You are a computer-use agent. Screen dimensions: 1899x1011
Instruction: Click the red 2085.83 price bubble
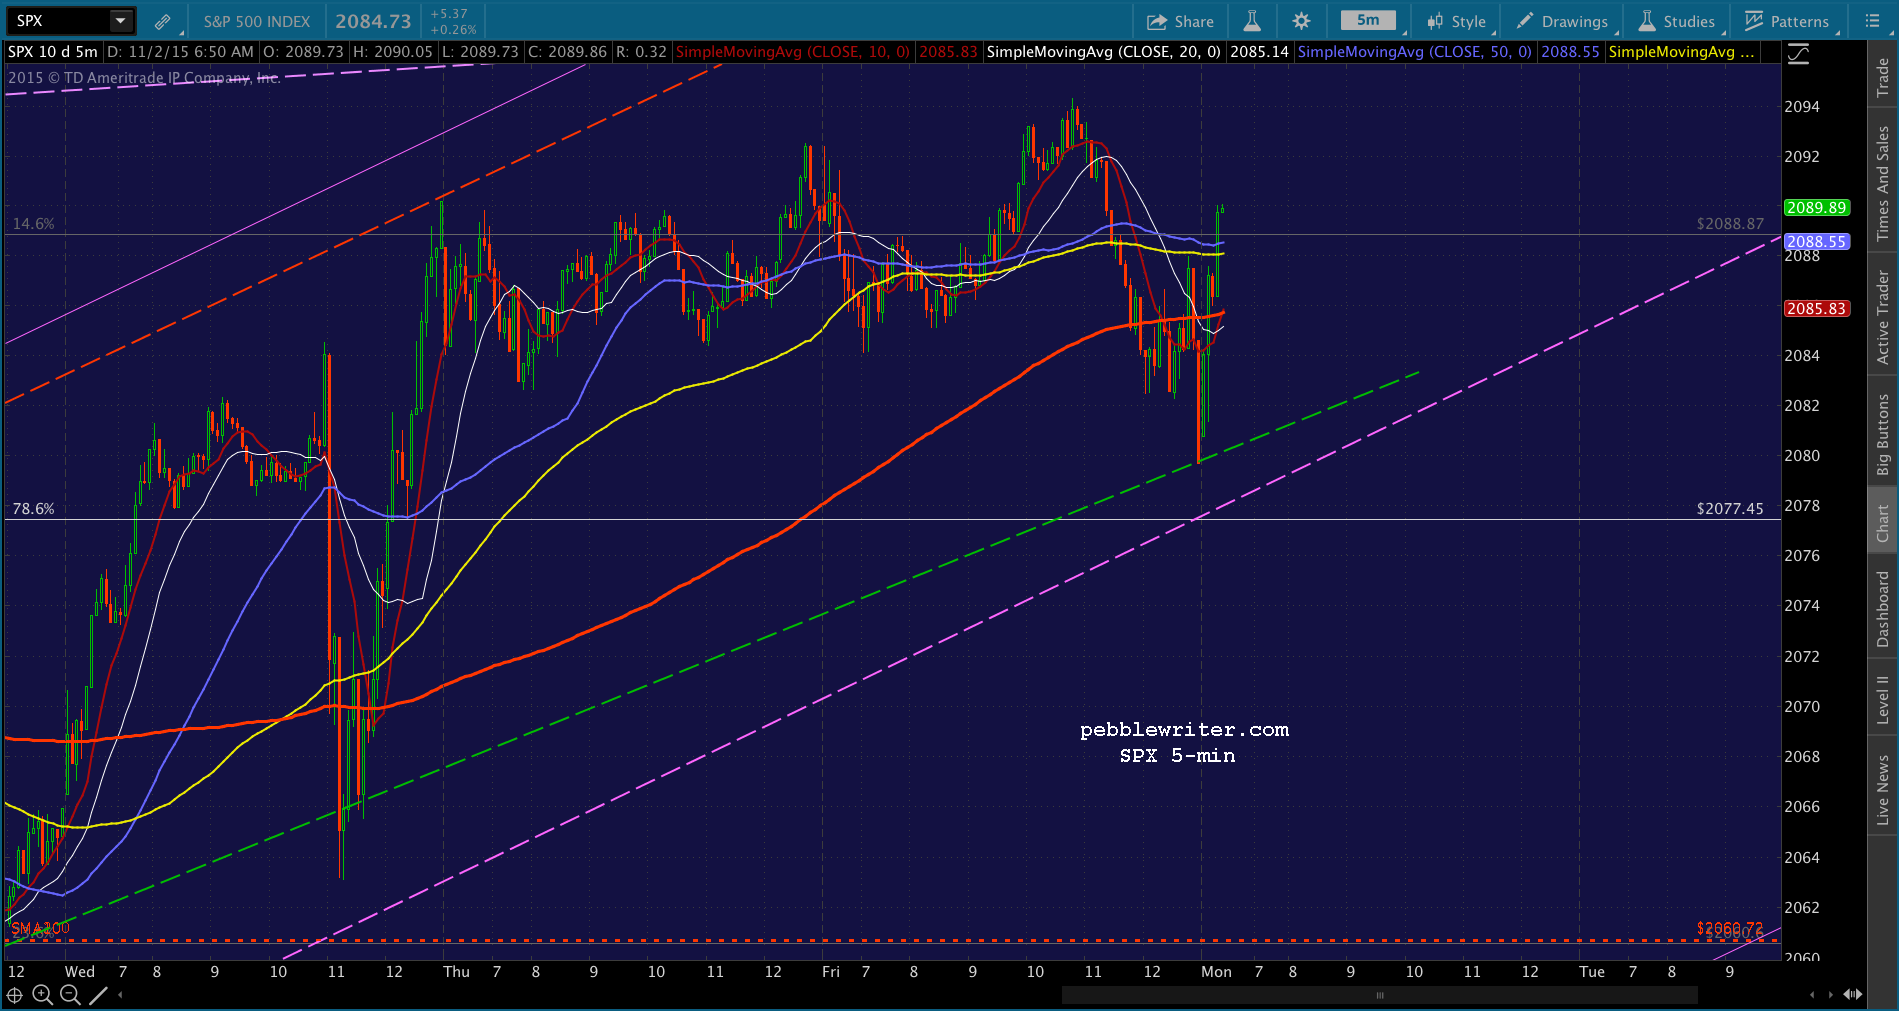pos(1816,309)
